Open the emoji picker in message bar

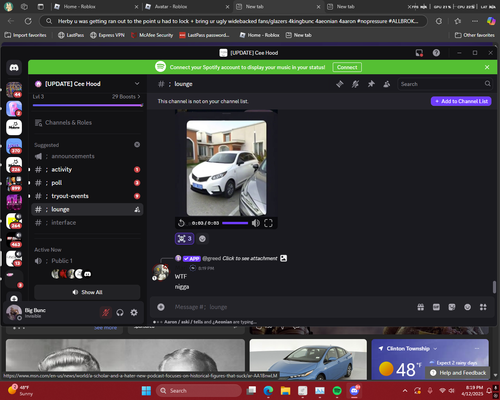(x=467, y=307)
